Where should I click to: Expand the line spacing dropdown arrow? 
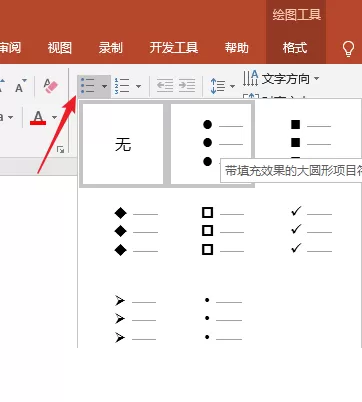pos(232,86)
